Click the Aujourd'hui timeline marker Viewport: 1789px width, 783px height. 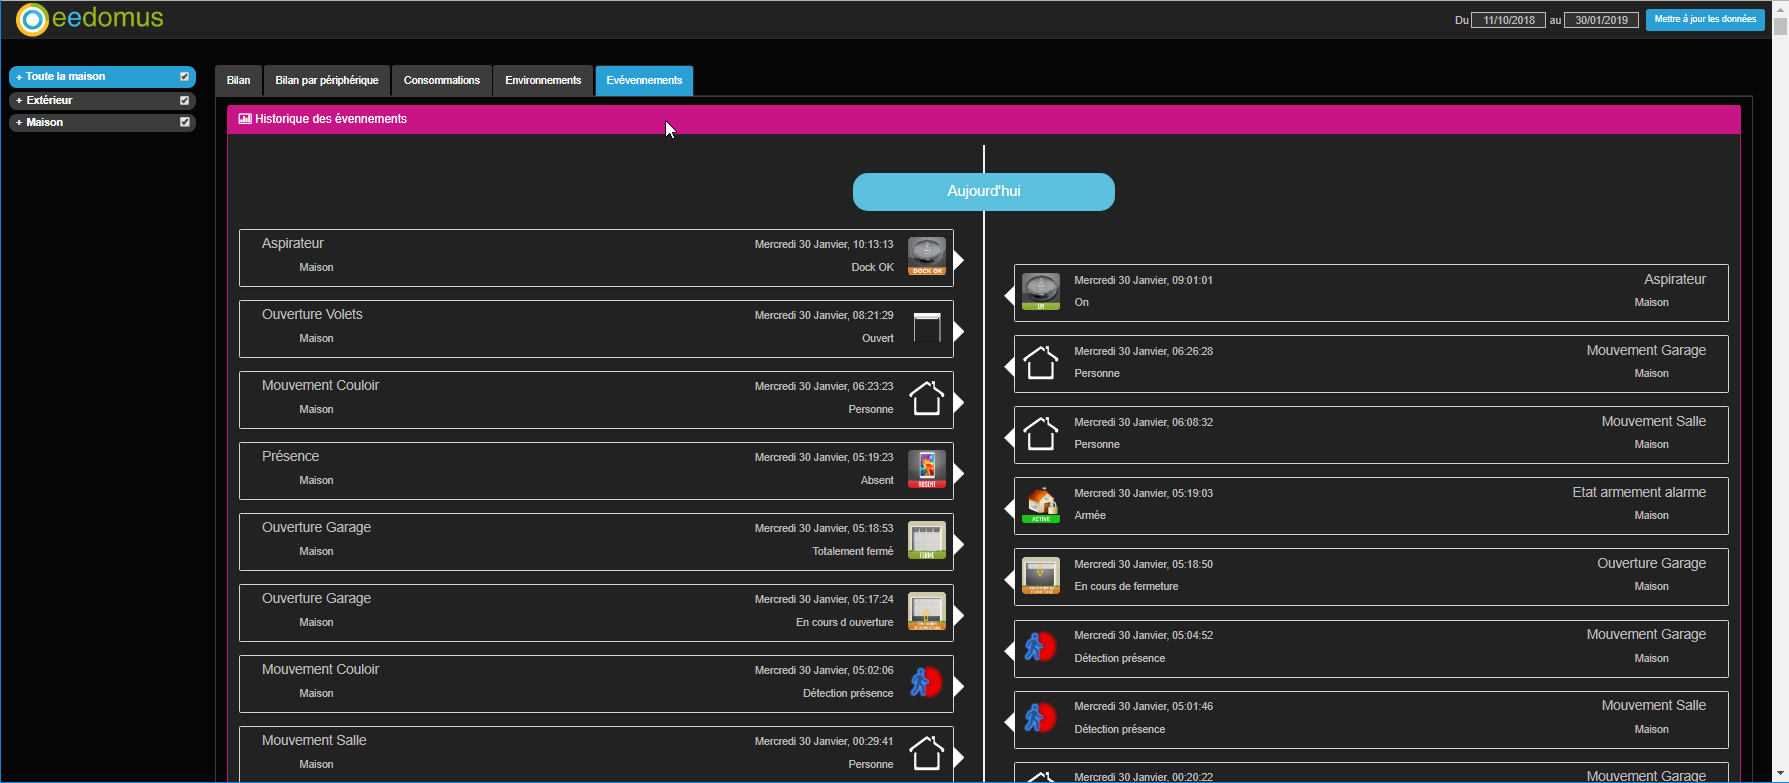(983, 192)
